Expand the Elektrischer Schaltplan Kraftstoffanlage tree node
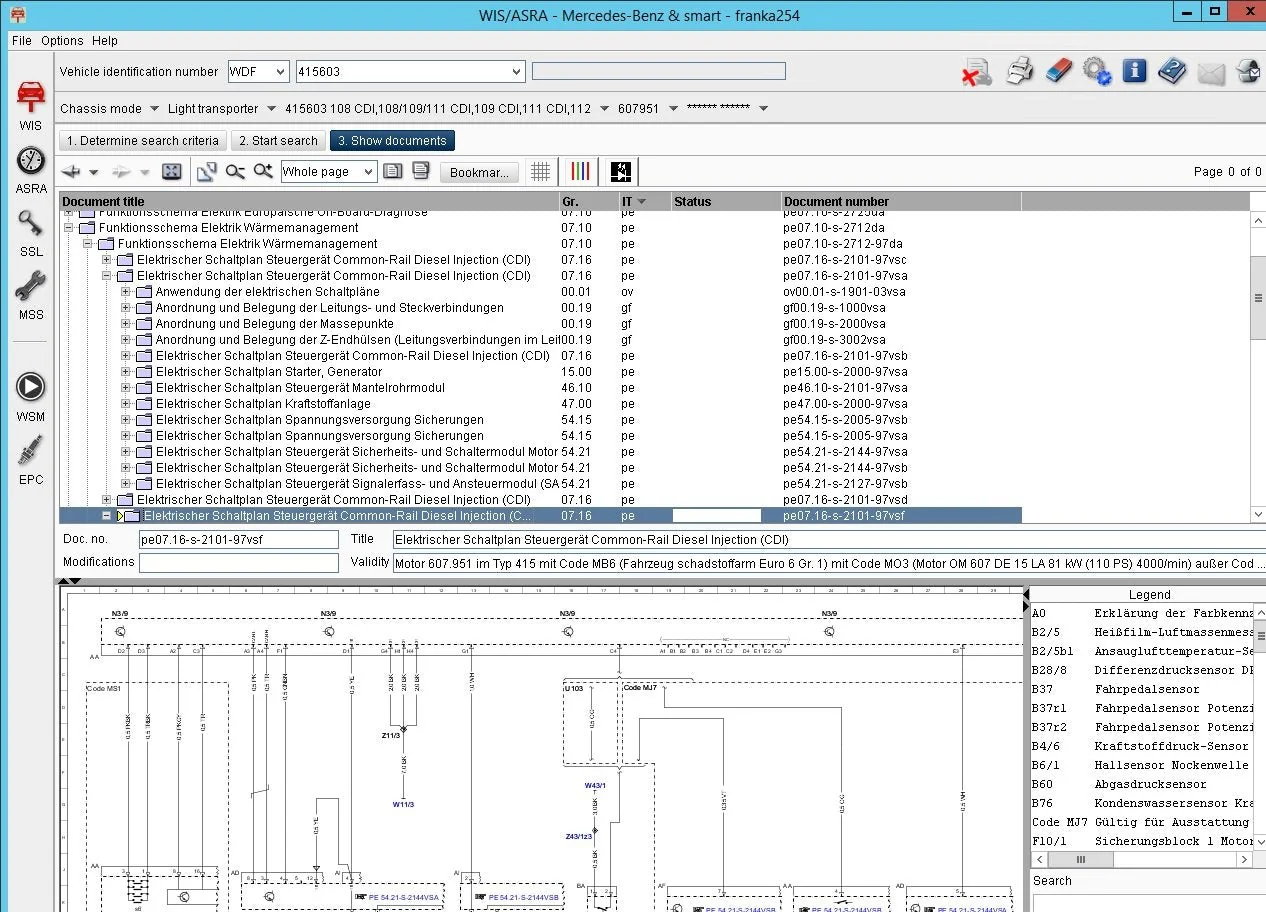The height and width of the screenshot is (912, 1266). (126, 404)
